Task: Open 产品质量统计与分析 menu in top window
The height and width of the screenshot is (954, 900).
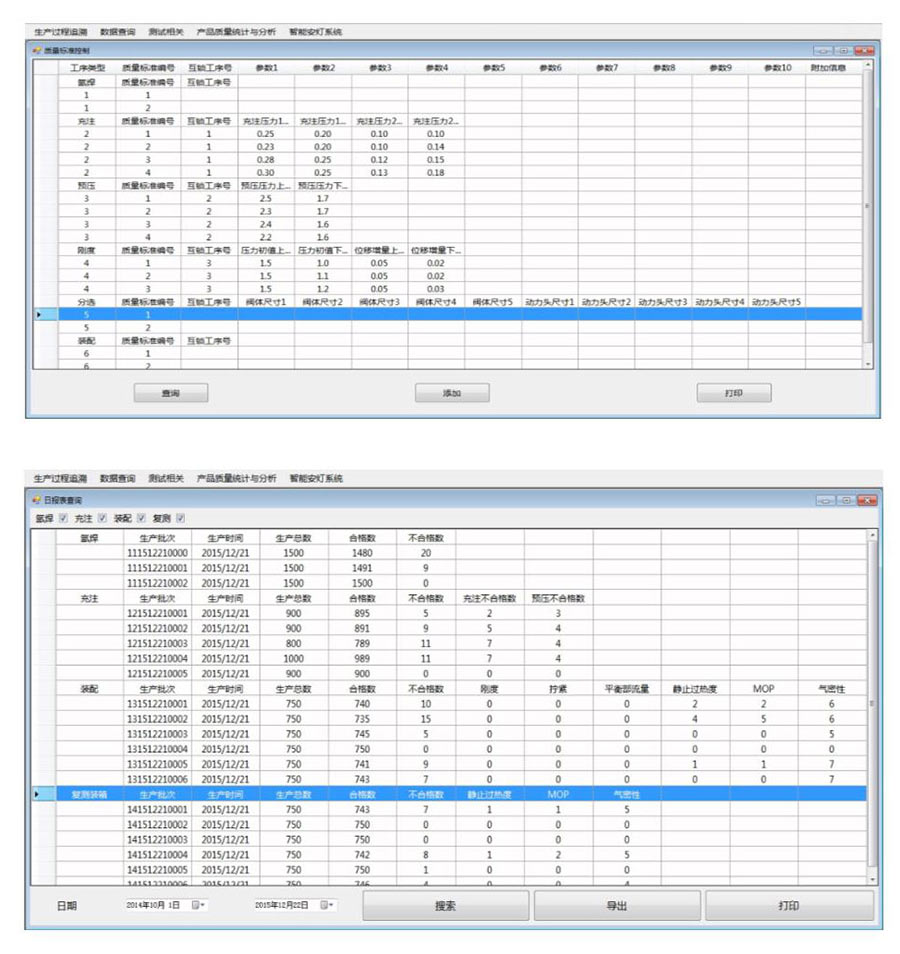Action: click(237, 32)
